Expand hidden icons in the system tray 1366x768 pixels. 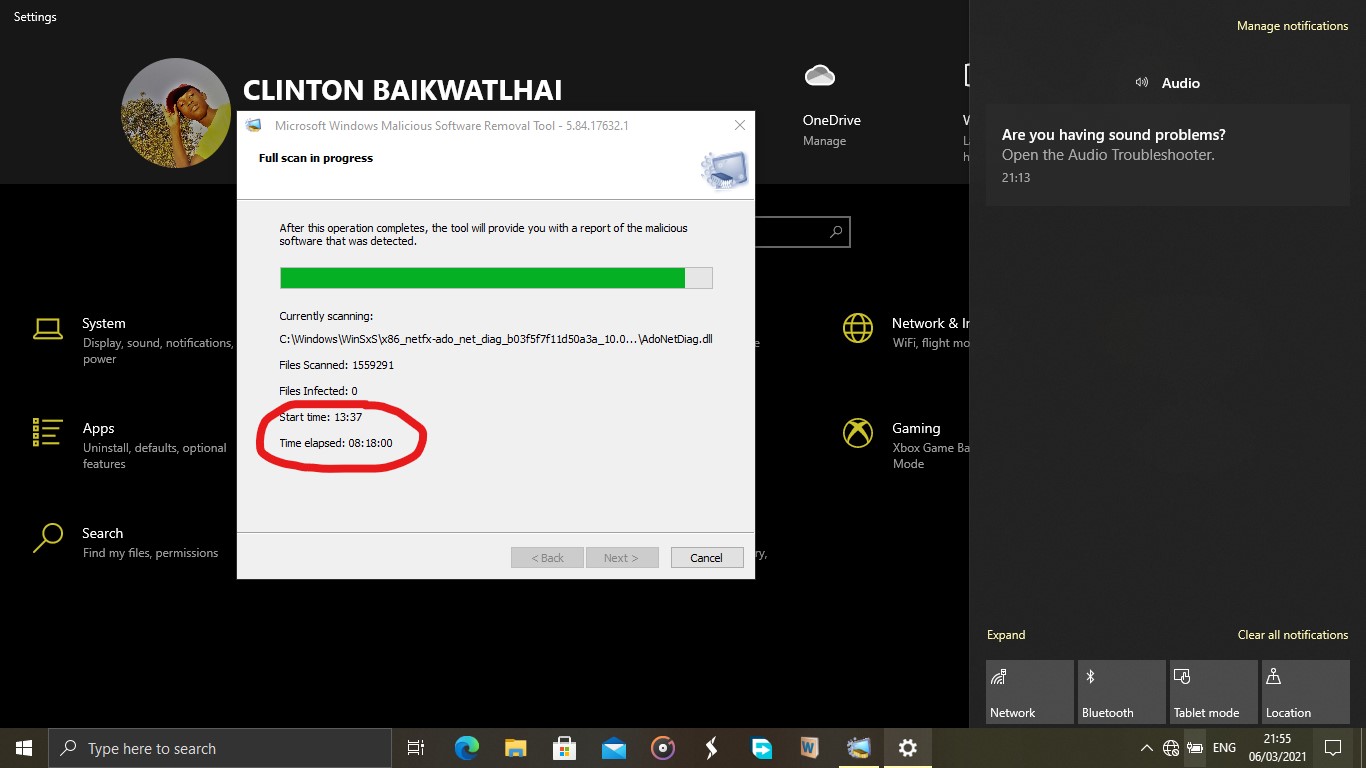[1147, 747]
